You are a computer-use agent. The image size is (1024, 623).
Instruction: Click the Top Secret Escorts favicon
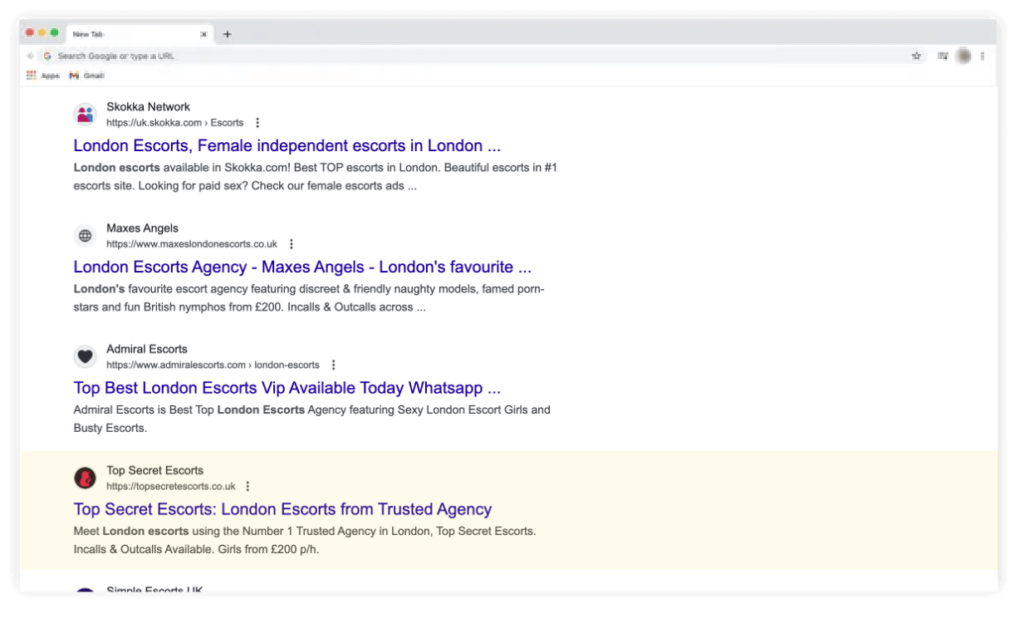tap(85, 478)
